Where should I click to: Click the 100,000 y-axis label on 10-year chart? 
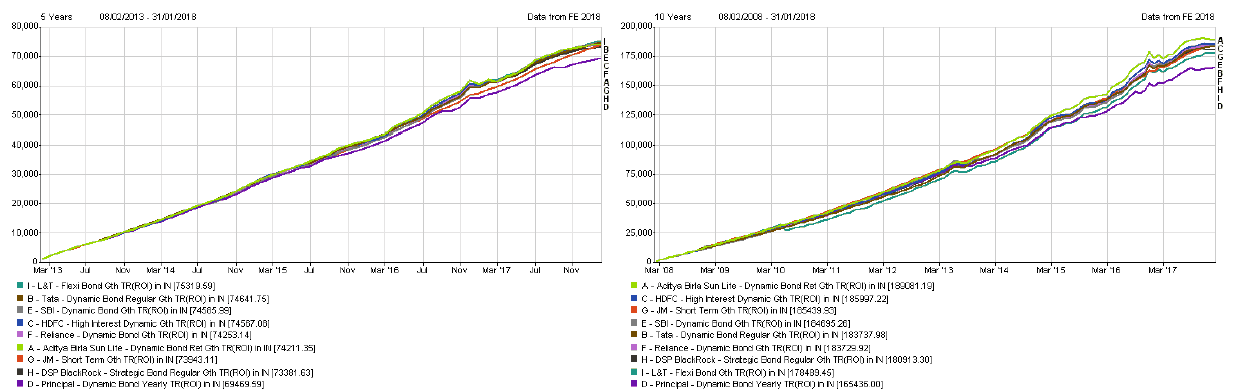(x=636, y=144)
